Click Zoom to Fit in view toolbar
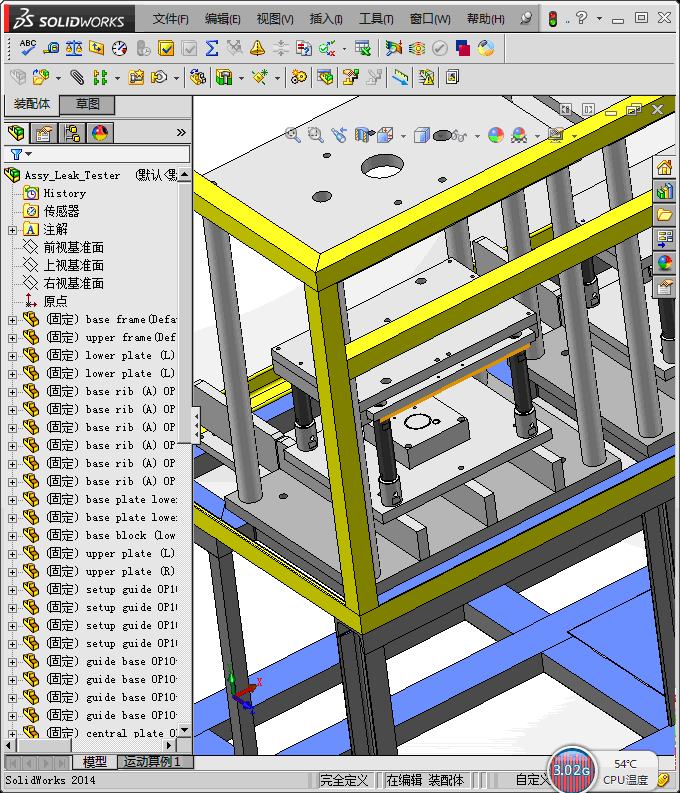This screenshot has width=680, height=793. point(293,135)
